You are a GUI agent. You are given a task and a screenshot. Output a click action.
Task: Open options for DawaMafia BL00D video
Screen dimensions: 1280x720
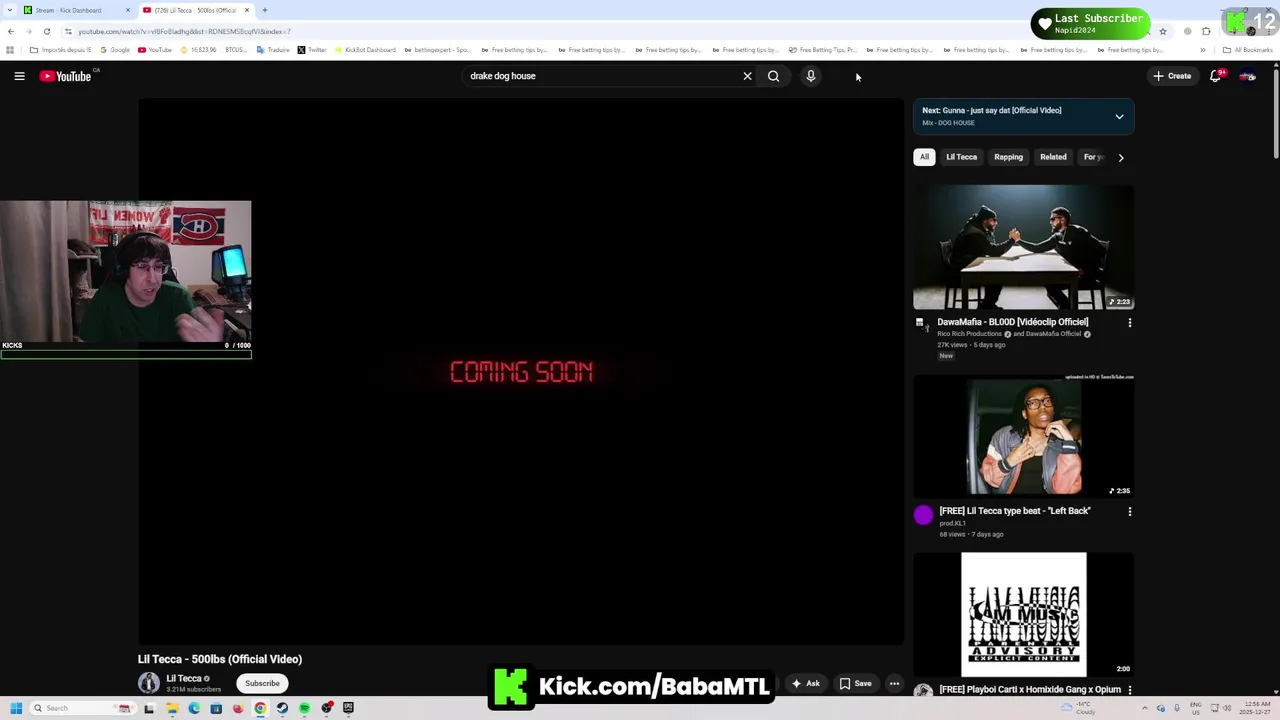[x=1130, y=323]
